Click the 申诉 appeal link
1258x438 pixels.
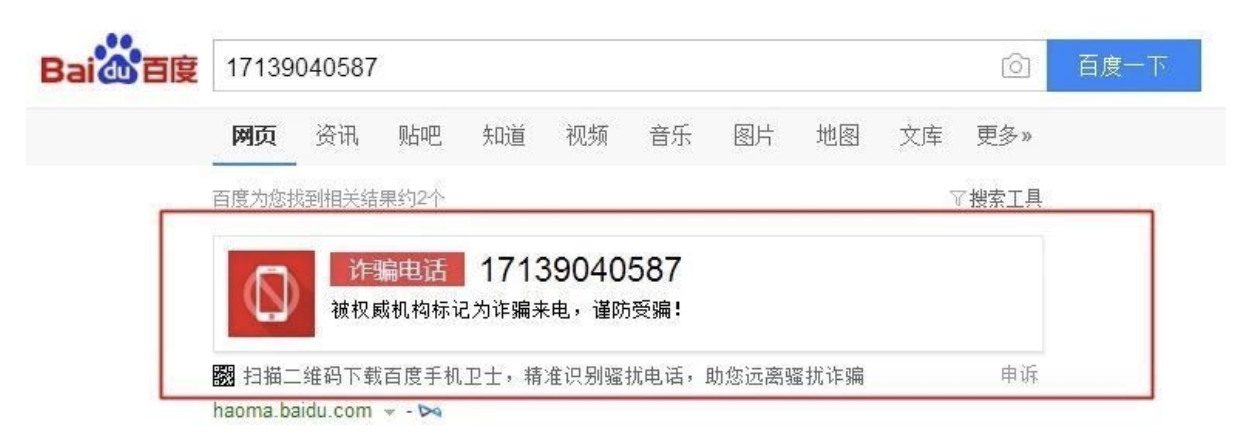[x=1020, y=376]
